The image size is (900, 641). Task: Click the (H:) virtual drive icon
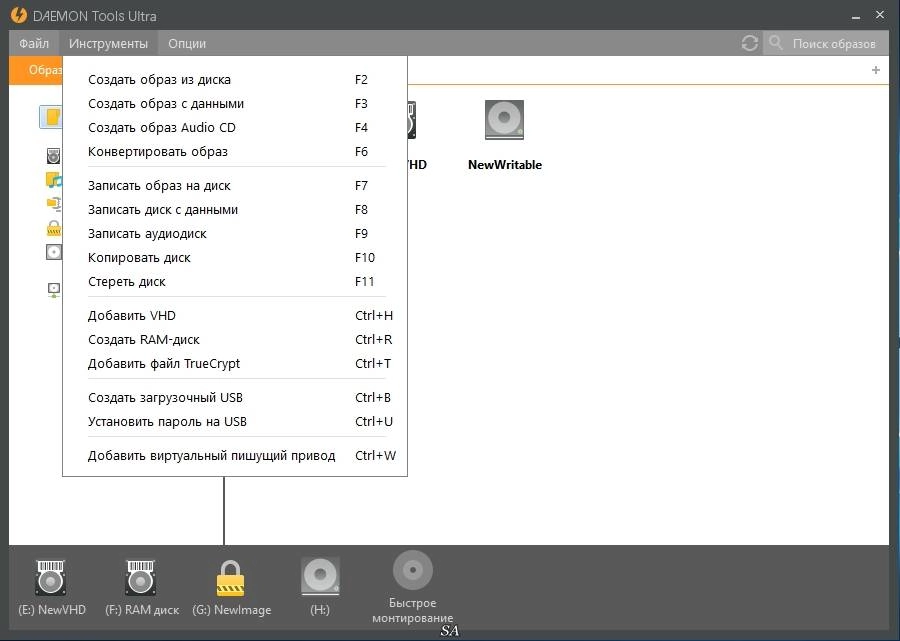pos(320,577)
